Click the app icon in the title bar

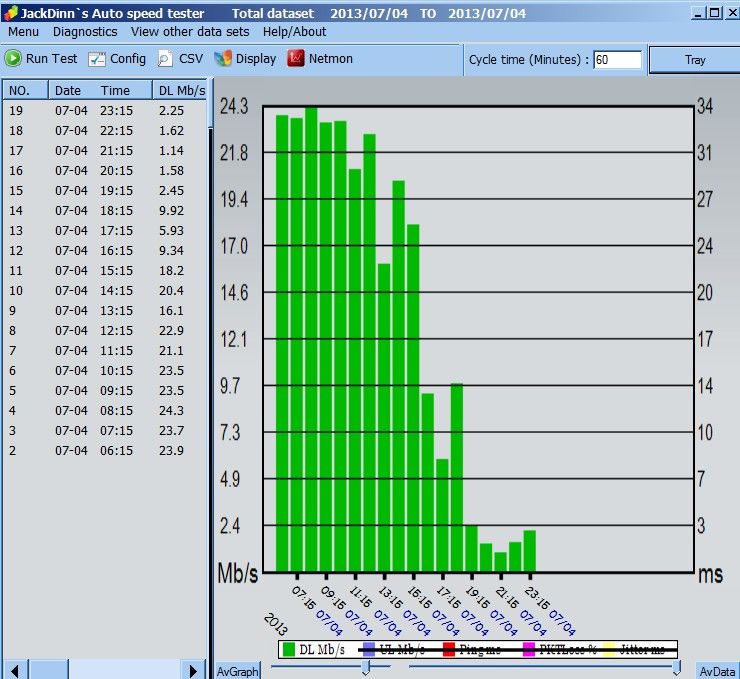(10, 13)
